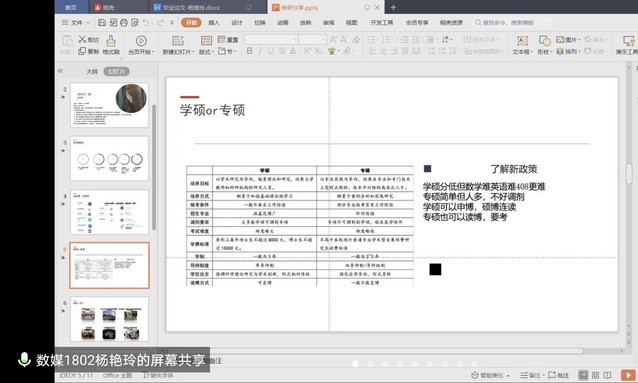Click the Cut (剪切) scissors icon
Viewport: 638px width, 383px height.
tap(83, 39)
